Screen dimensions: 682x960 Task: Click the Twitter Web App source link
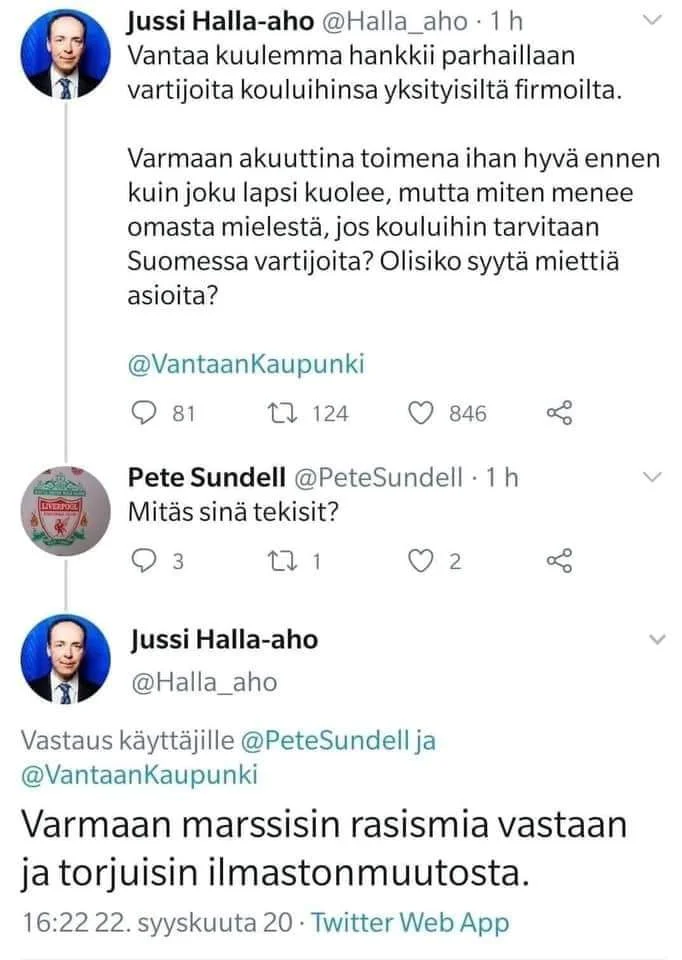411,923
